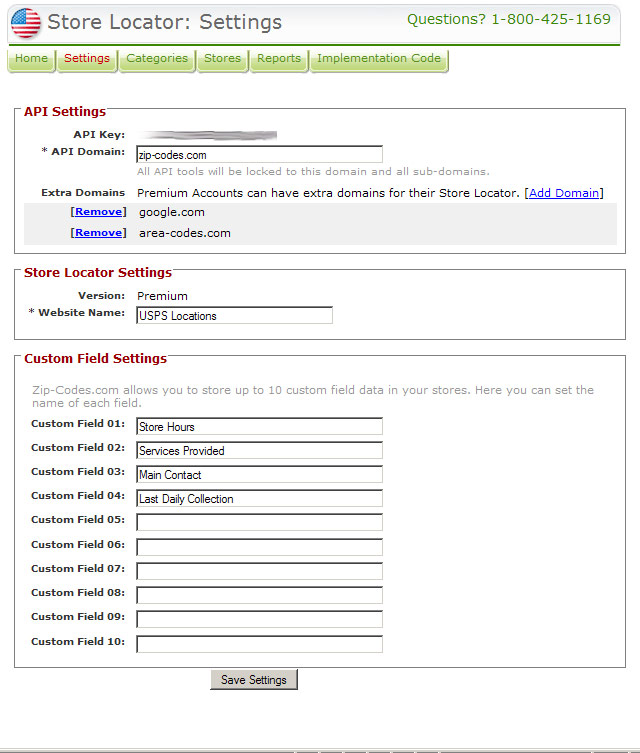Image resolution: width=640 pixels, height=753 pixels.
Task: Edit Custom Field 01 Store Hours
Action: [x=259, y=426]
